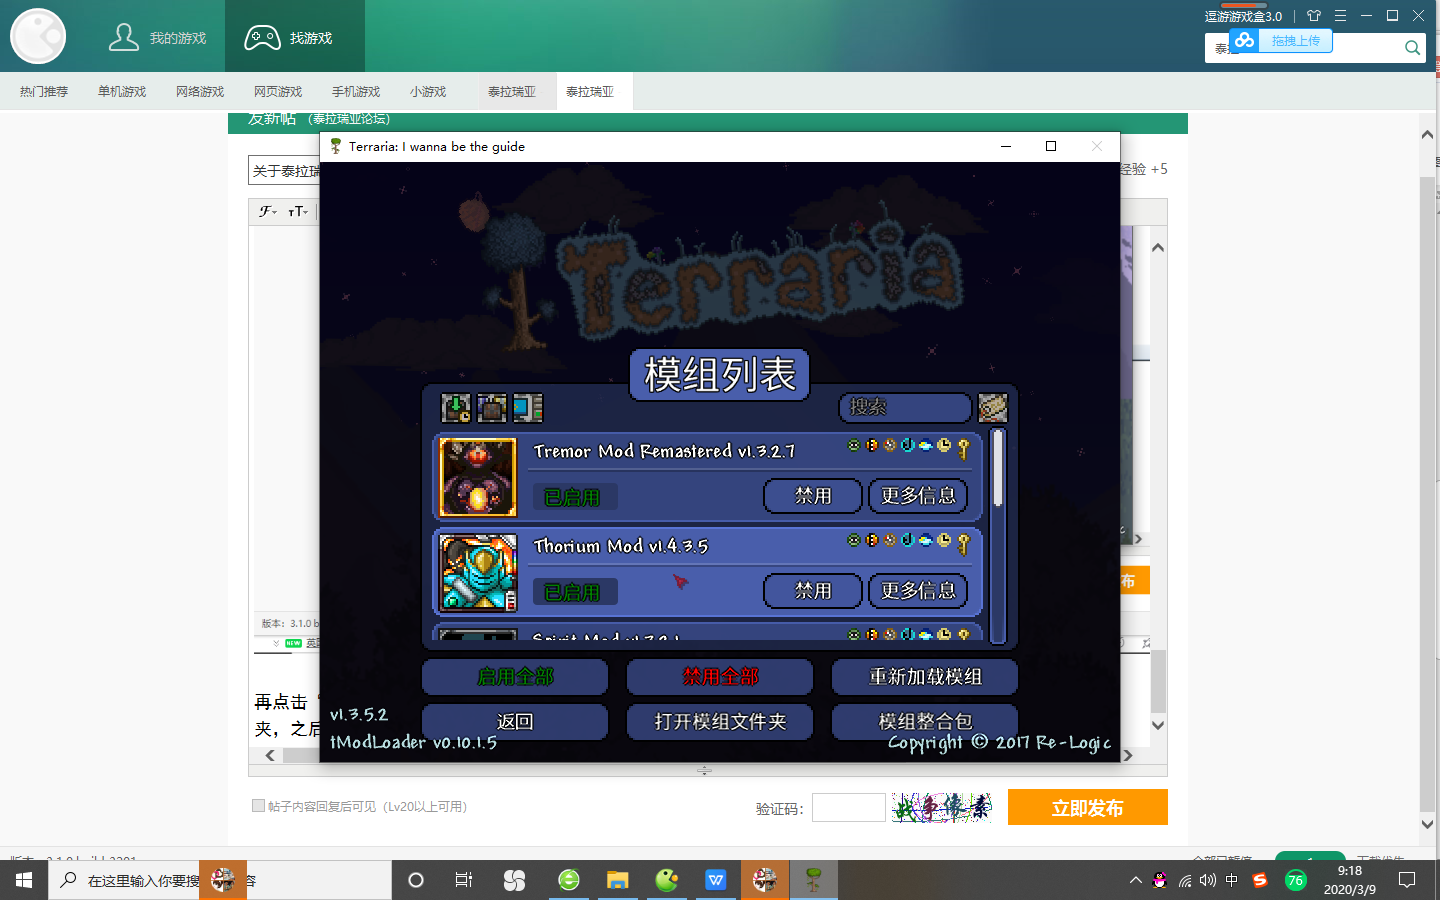Open File Explorer from the taskbar

[617, 880]
